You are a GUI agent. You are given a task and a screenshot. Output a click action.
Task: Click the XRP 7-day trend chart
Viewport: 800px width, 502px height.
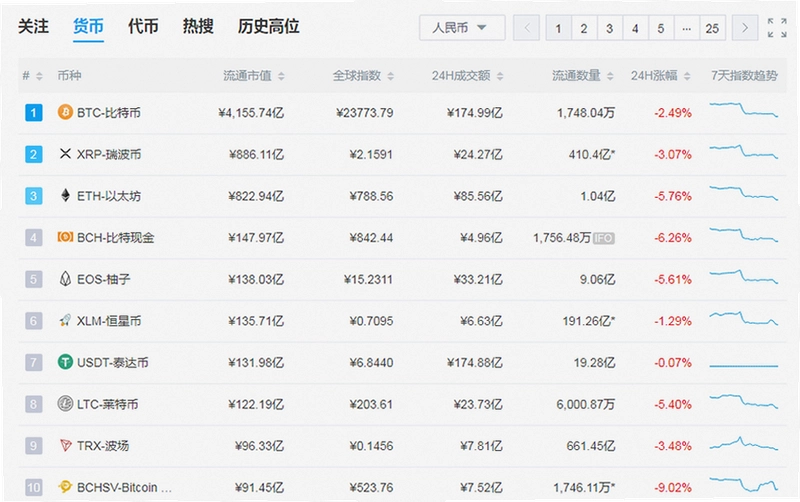click(x=743, y=151)
